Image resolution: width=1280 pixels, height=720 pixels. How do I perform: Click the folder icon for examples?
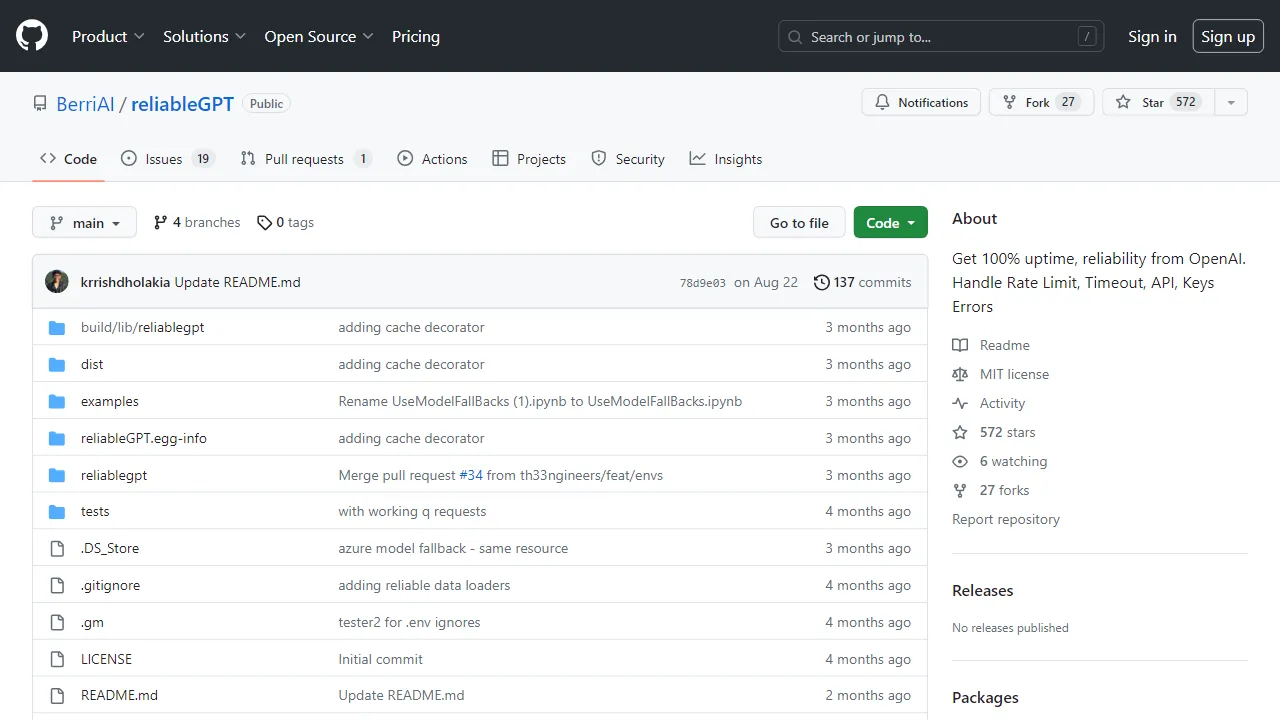pyautogui.click(x=57, y=401)
